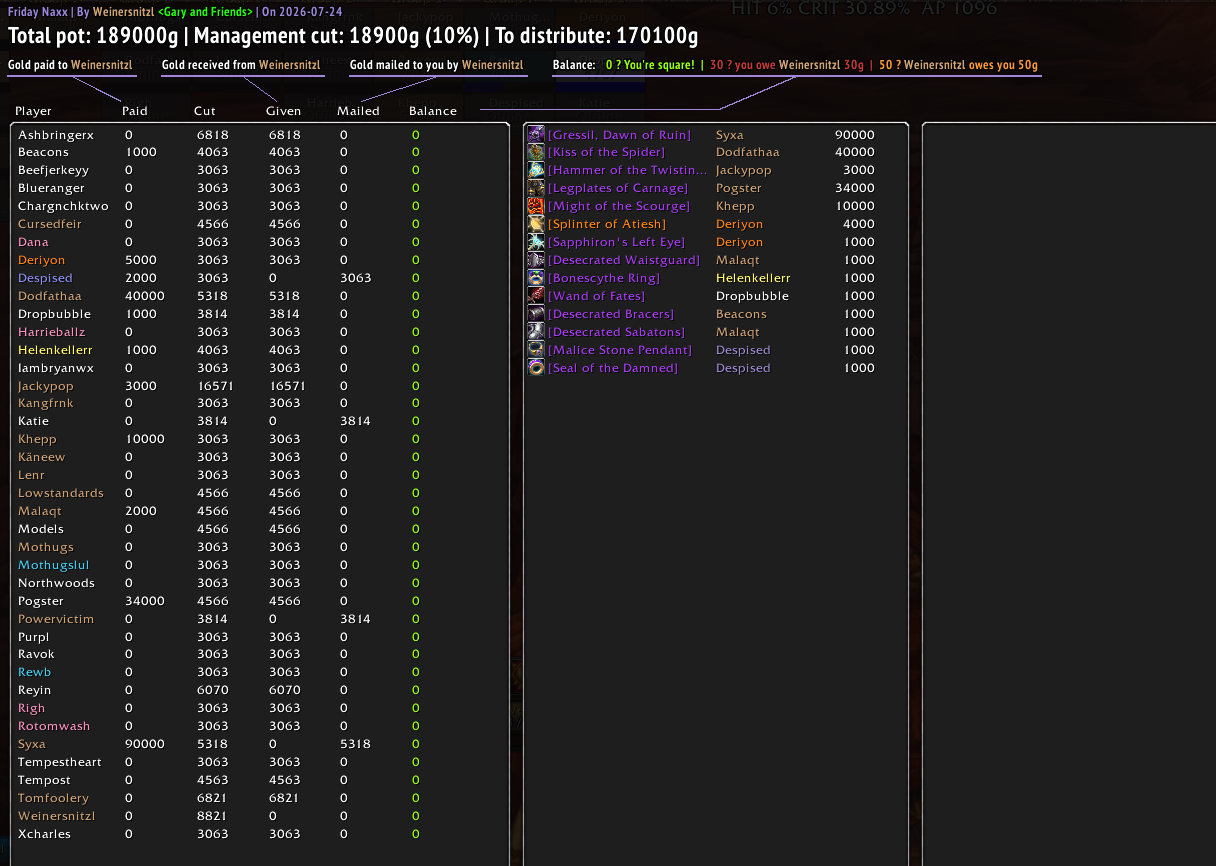This screenshot has width=1216, height=866.
Task: Open the [Gressil, Dawn of Ruin] item link
Action: [619, 135]
